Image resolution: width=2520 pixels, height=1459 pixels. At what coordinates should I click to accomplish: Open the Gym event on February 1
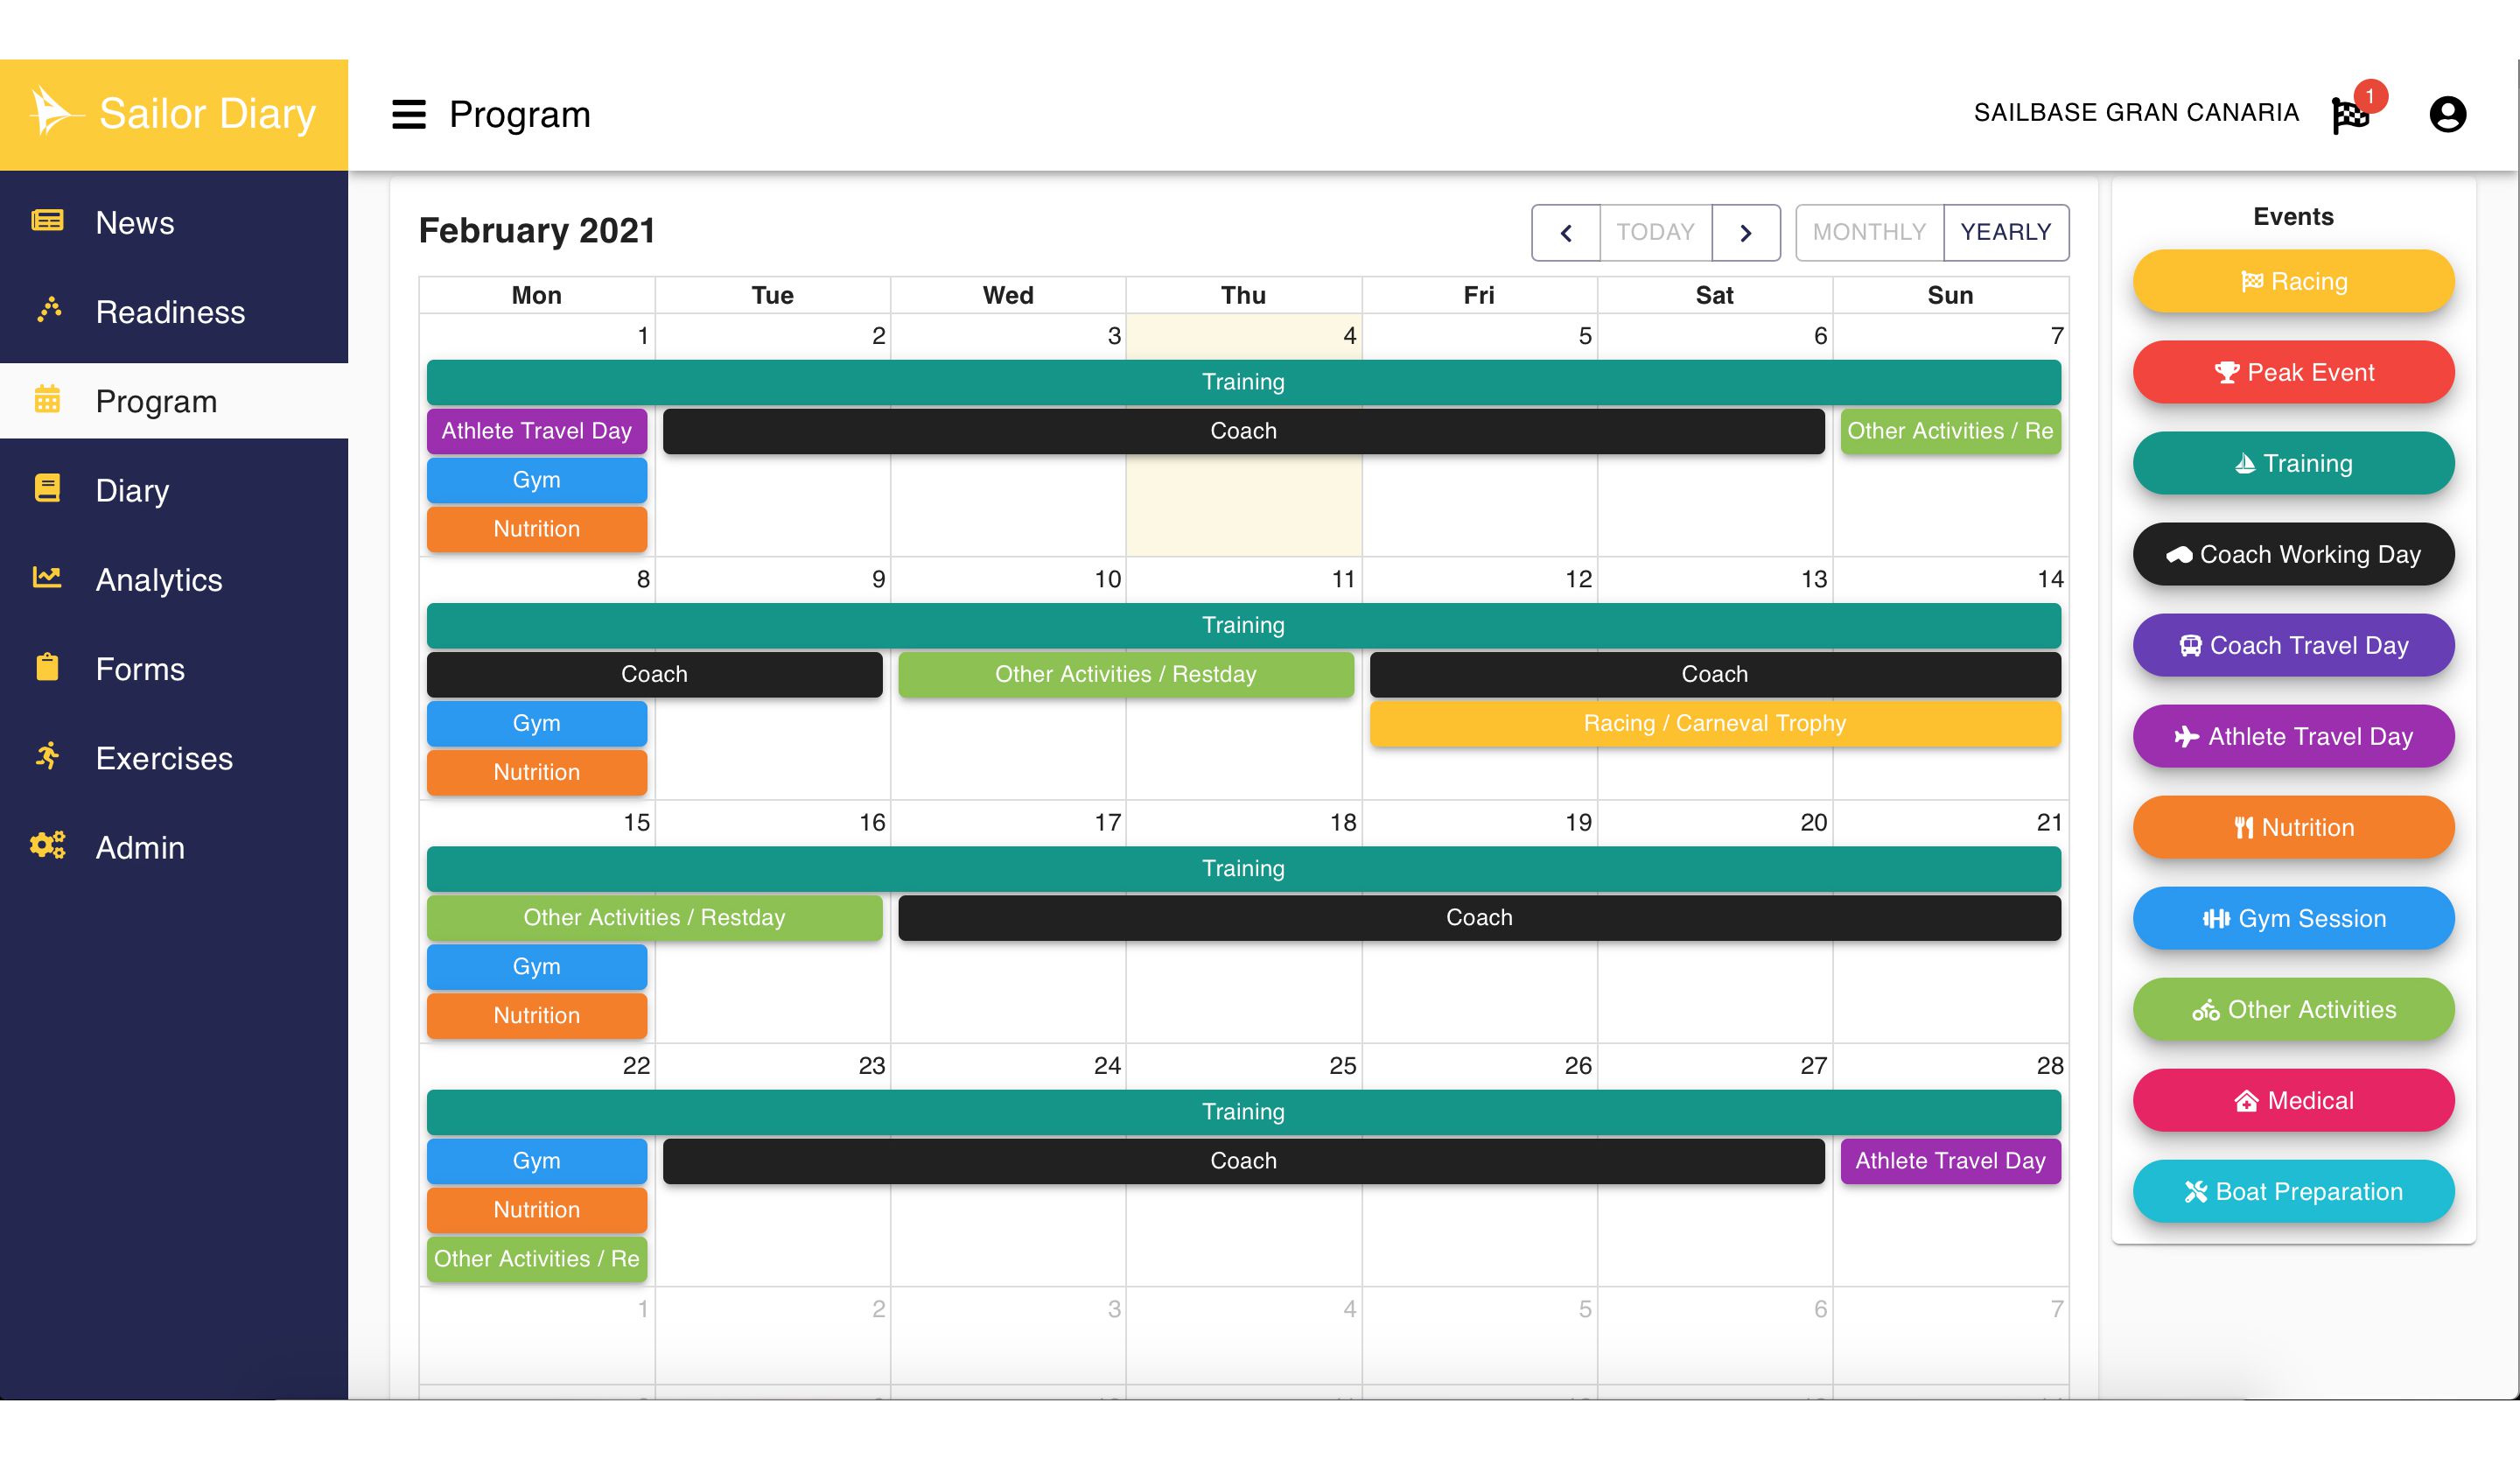(537, 480)
